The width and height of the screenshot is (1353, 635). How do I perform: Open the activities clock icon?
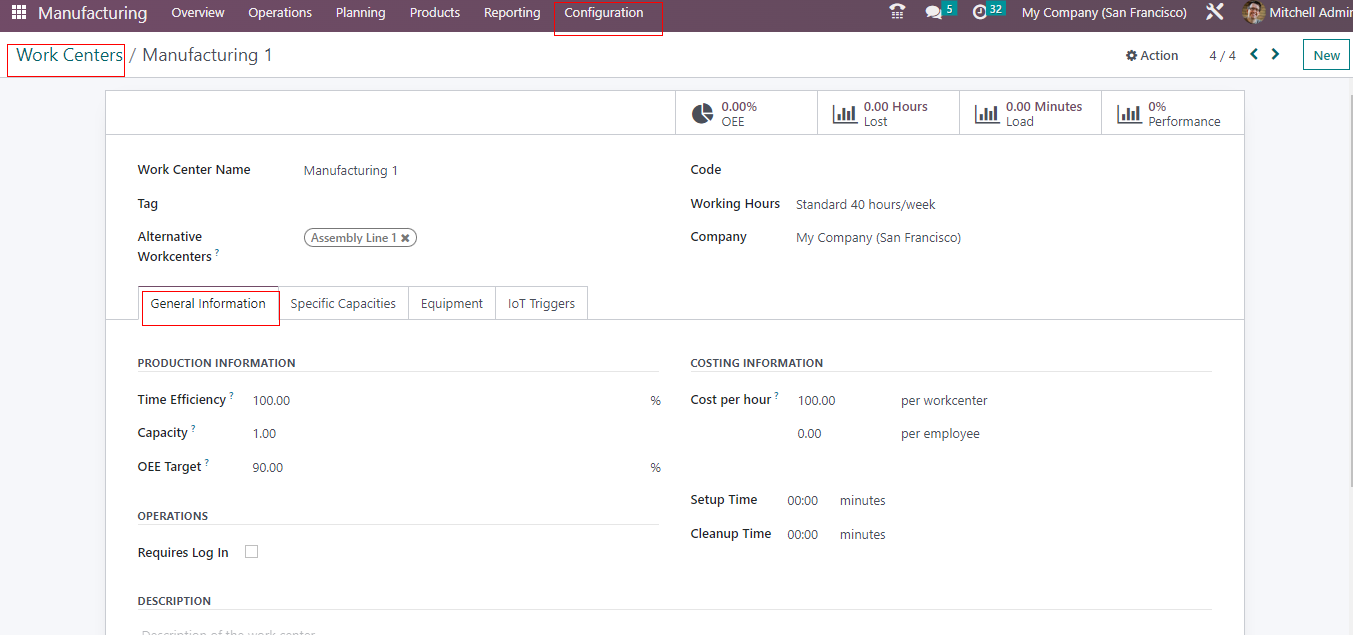pyautogui.click(x=980, y=13)
